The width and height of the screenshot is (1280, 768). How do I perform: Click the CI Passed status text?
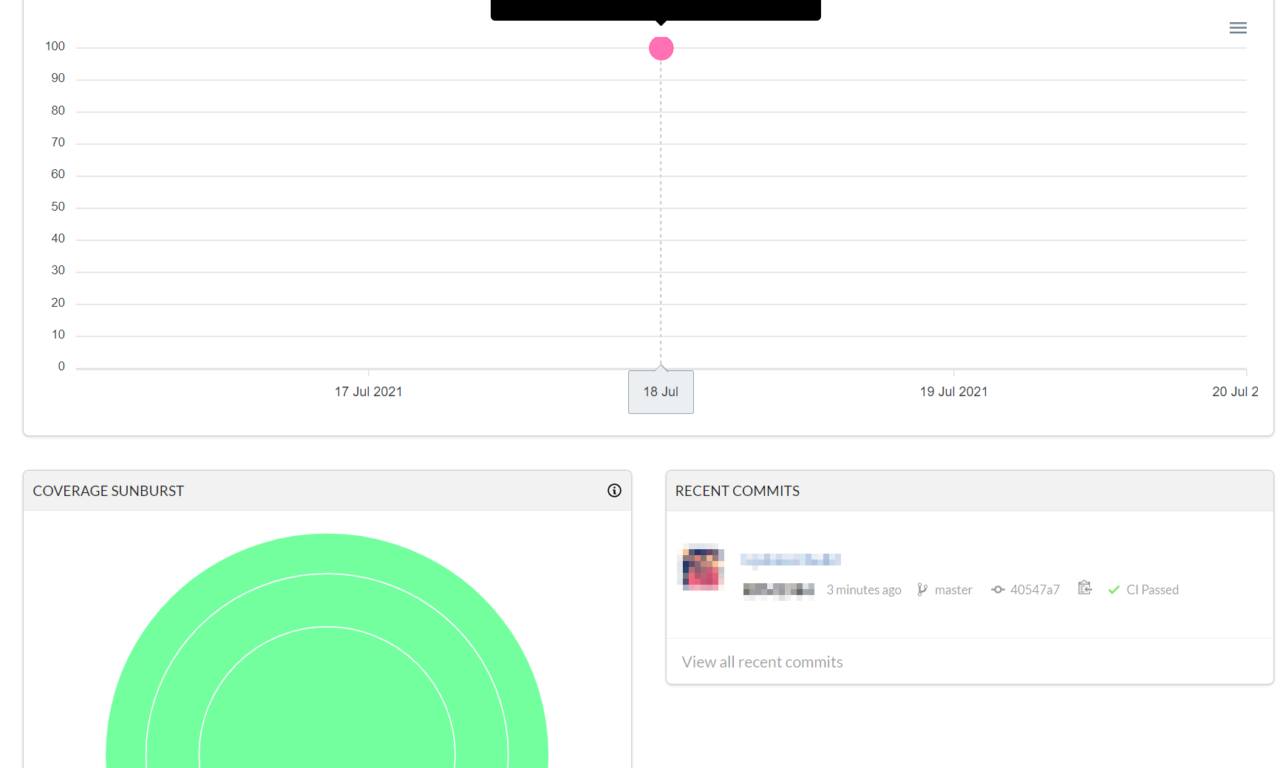pyautogui.click(x=1152, y=590)
